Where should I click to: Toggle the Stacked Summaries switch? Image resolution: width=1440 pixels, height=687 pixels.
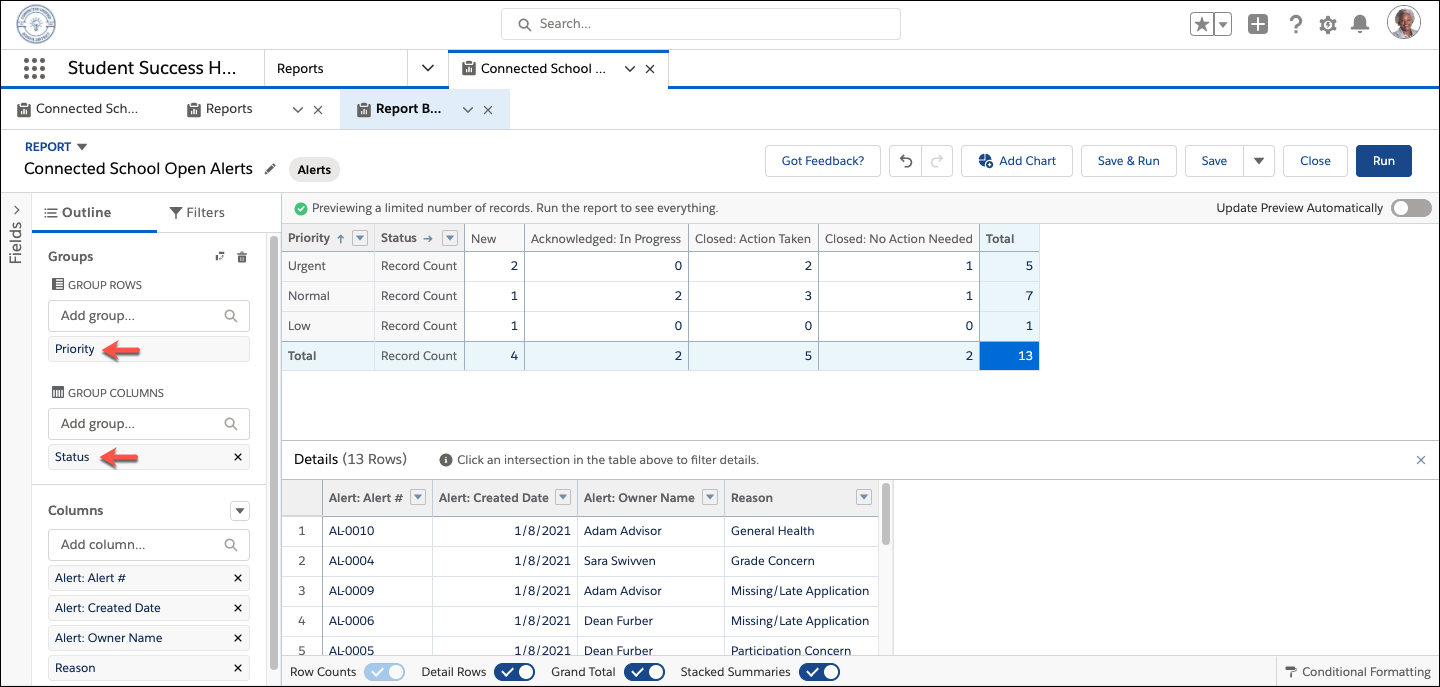(x=819, y=672)
